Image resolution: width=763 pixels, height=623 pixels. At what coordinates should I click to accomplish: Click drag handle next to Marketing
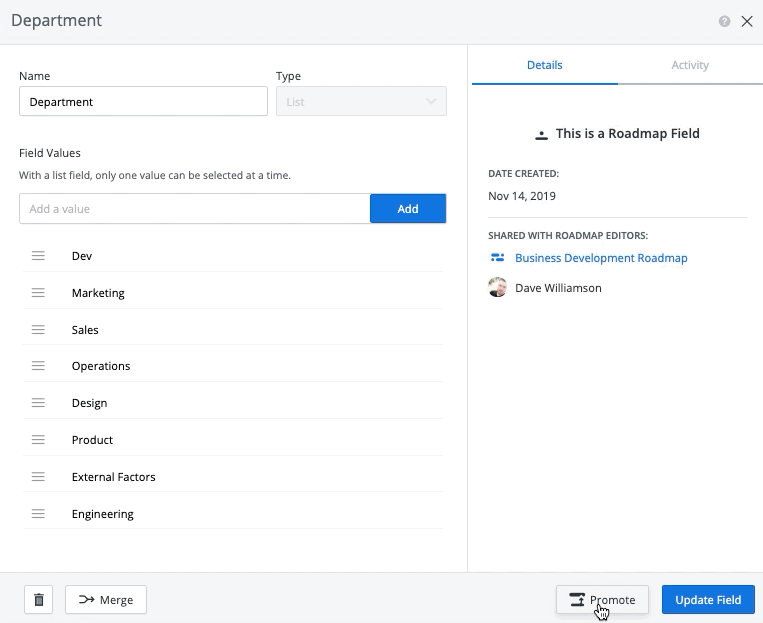coord(38,293)
